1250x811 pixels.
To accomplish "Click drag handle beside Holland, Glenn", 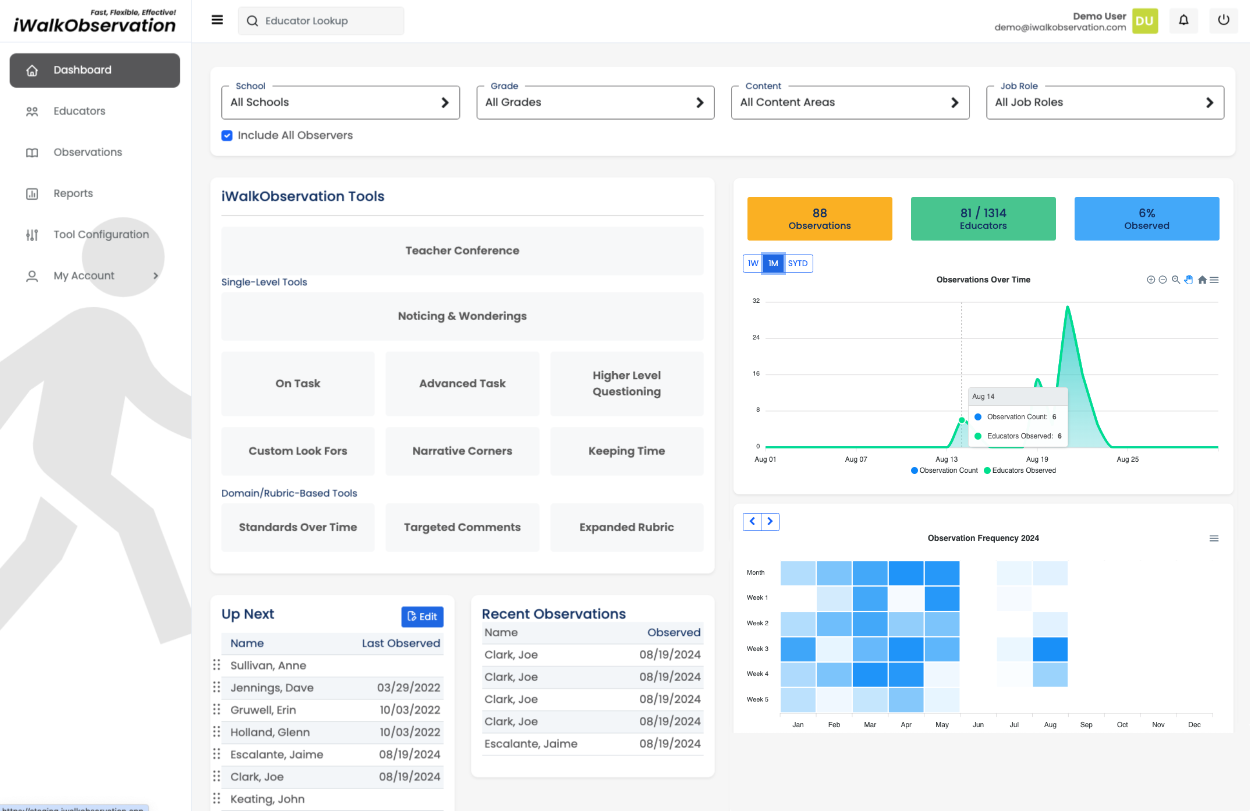I will 216,732.
